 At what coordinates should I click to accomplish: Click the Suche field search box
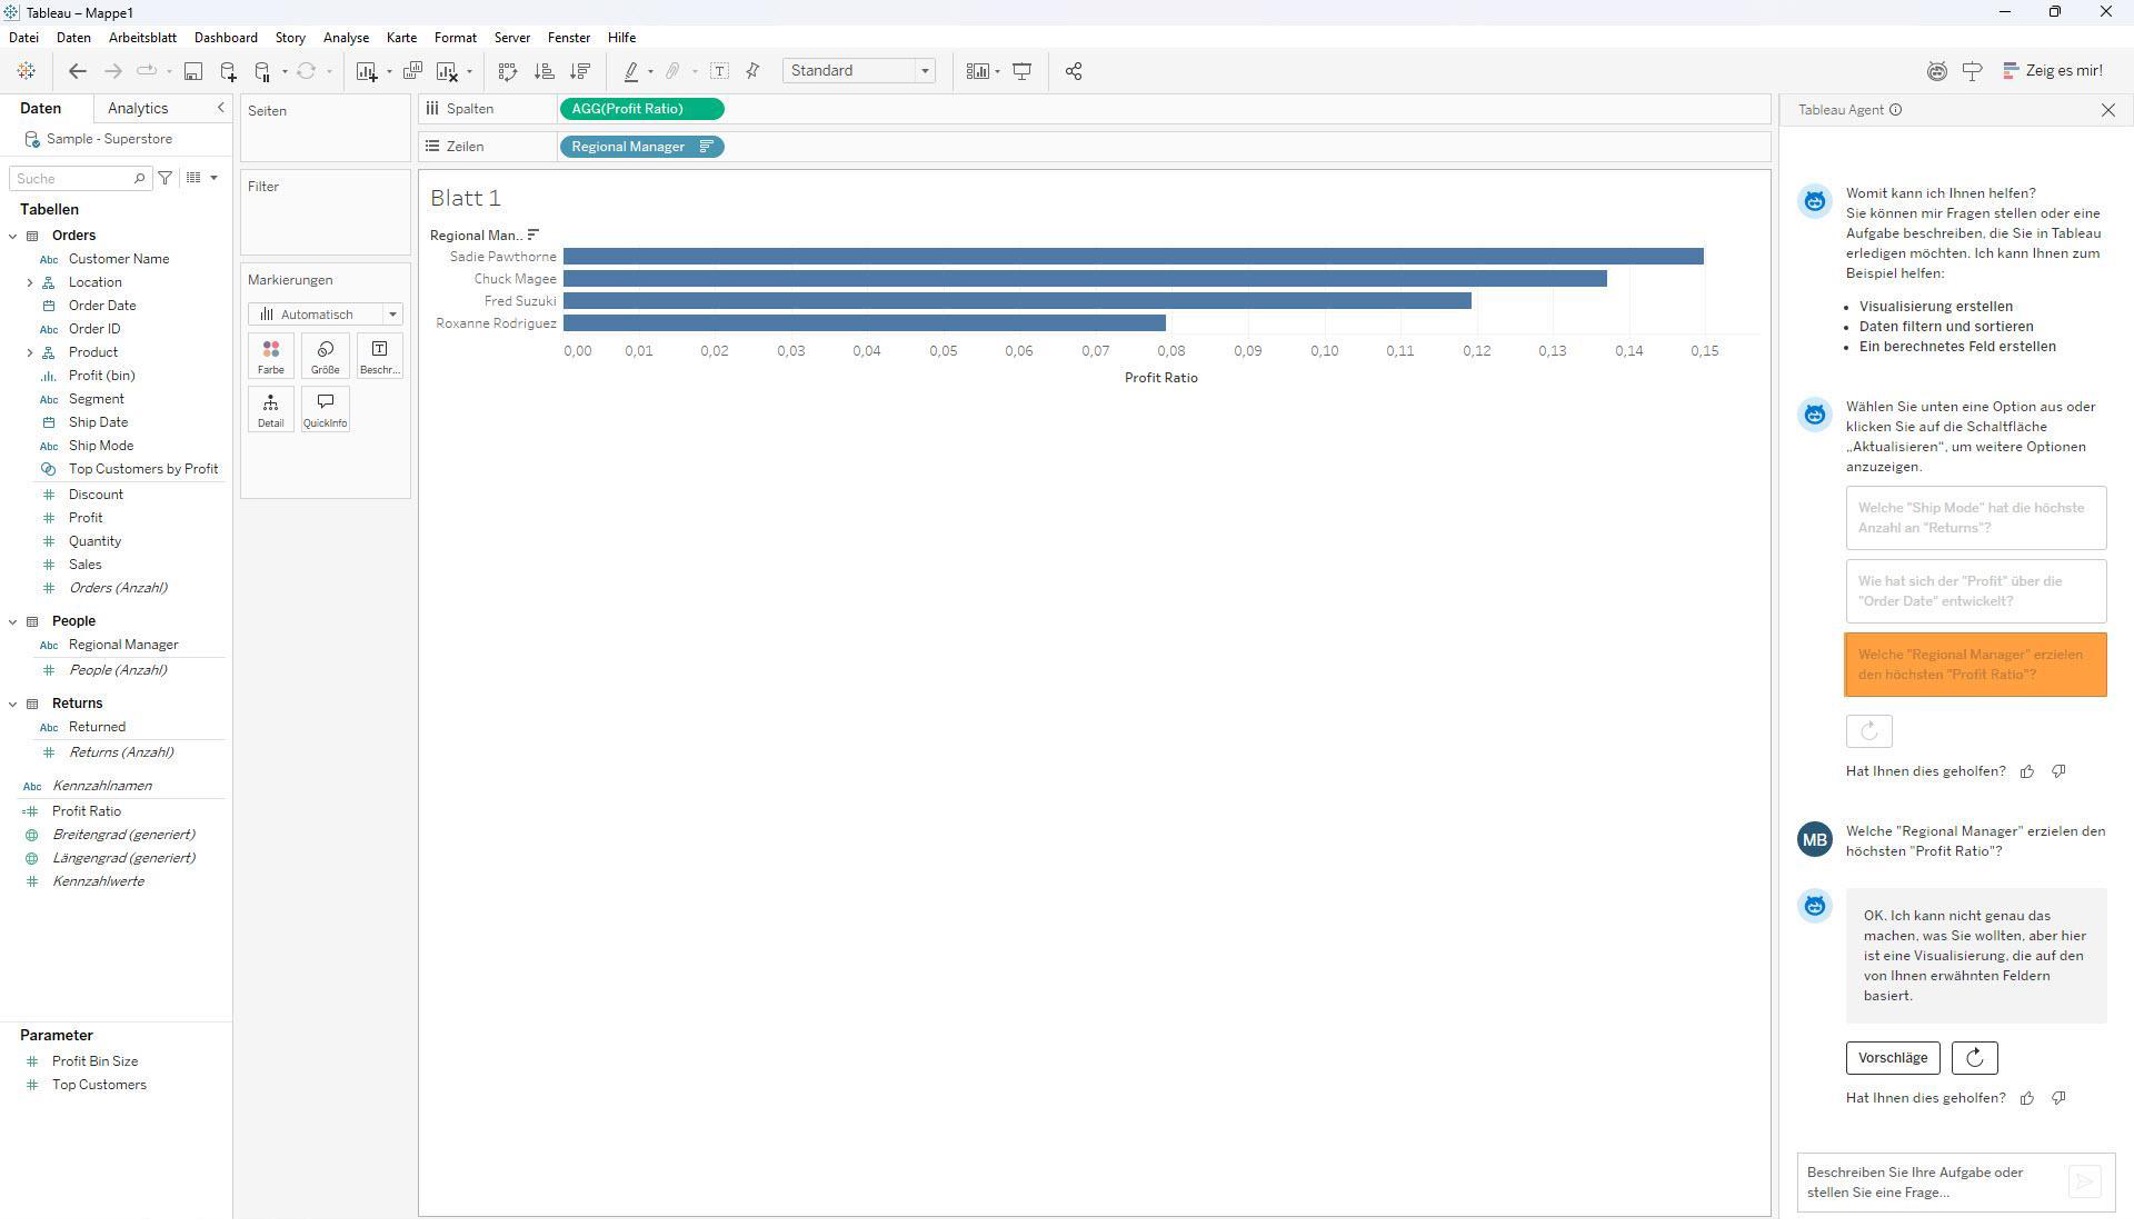point(72,178)
